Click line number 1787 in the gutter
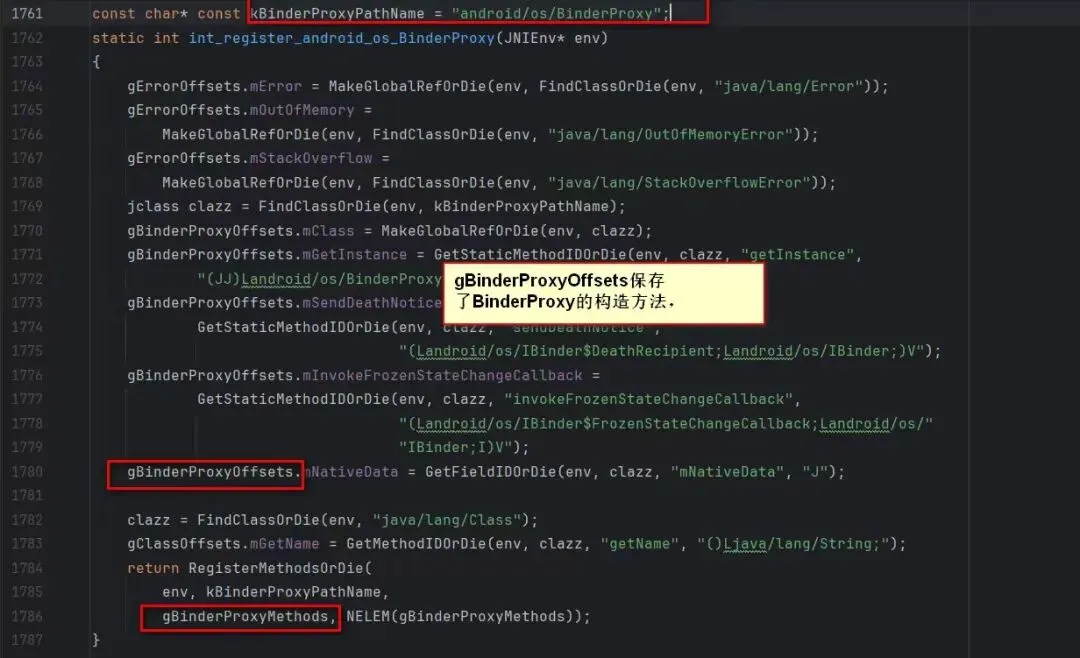The image size is (1080, 658). pyautogui.click(x=27, y=640)
